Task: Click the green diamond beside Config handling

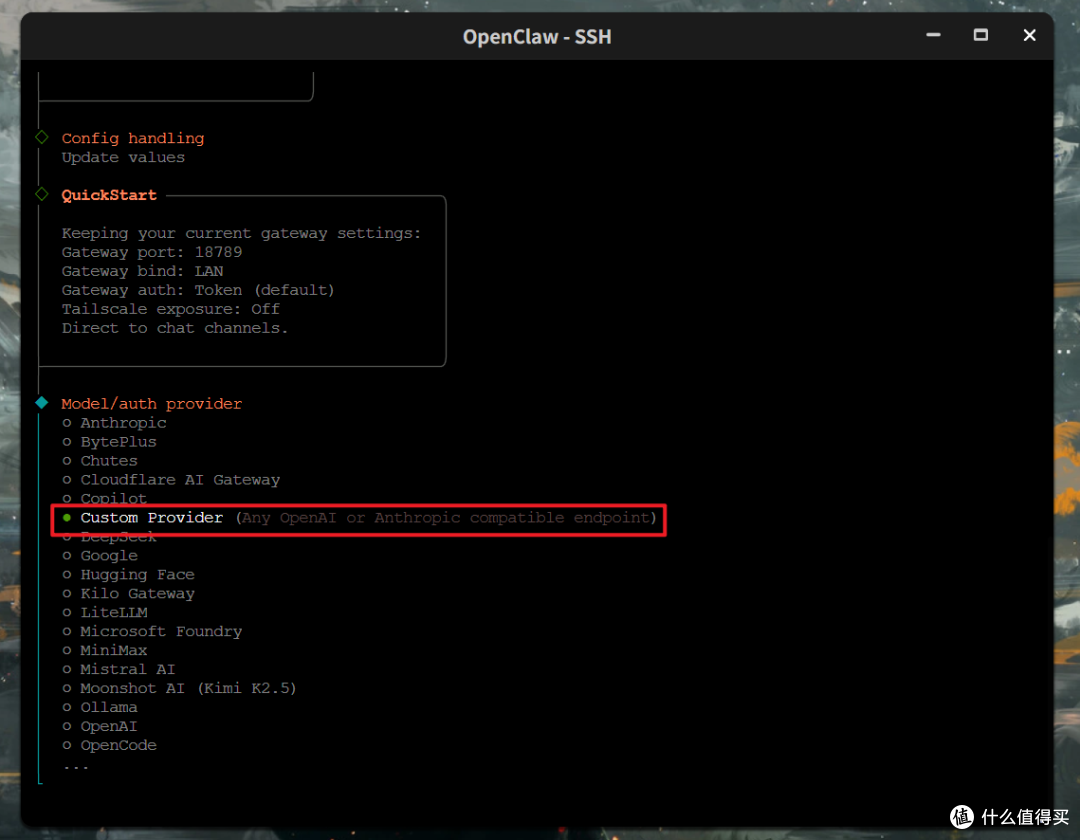Action: pyautogui.click(x=42, y=137)
